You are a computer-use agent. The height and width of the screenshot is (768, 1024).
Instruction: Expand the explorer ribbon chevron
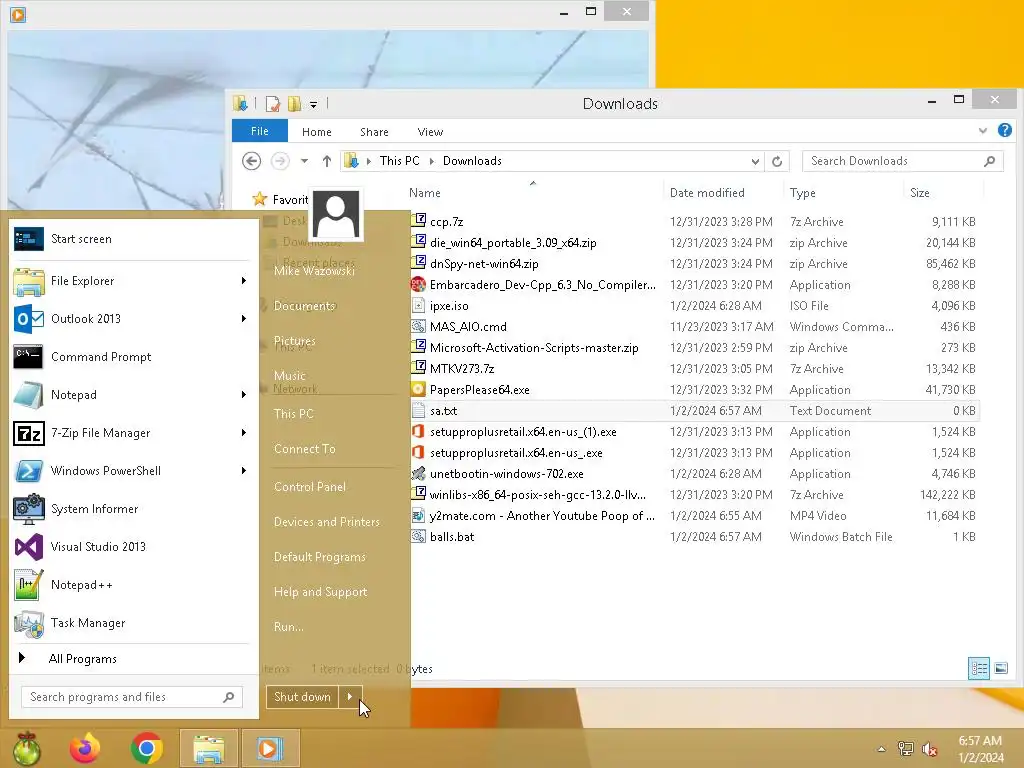point(983,131)
